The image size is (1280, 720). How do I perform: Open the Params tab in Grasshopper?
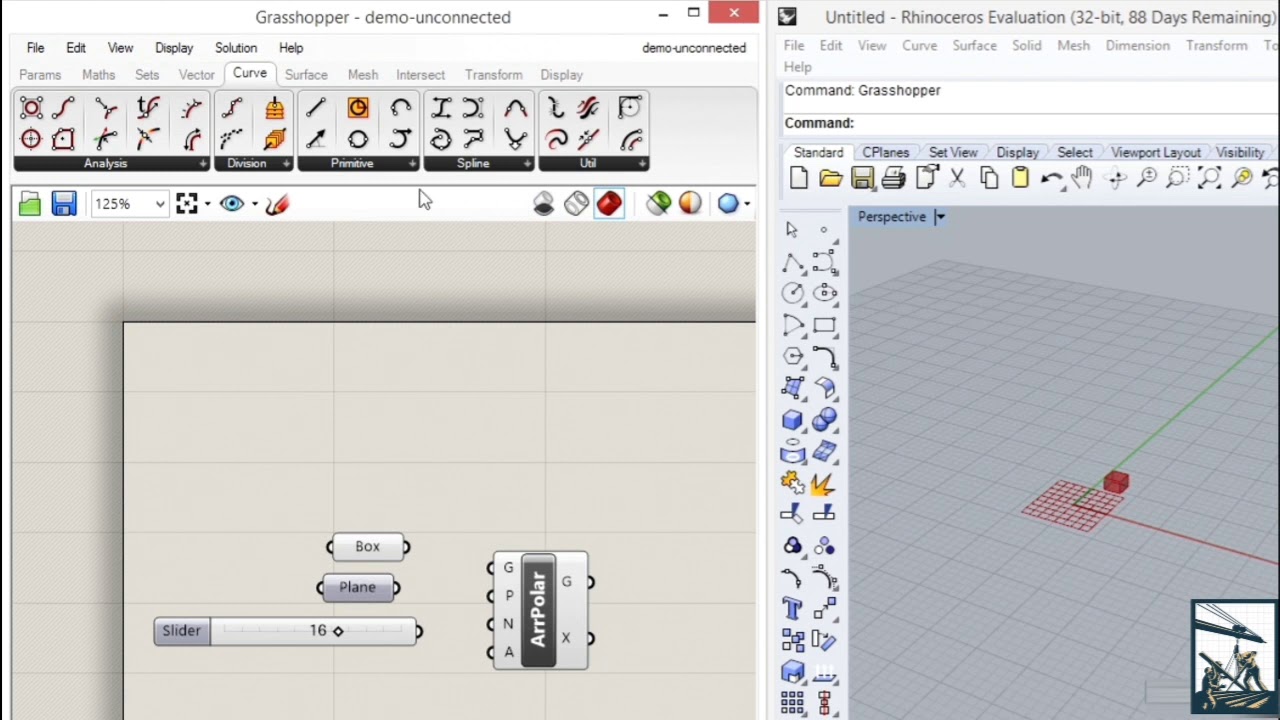pos(40,75)
